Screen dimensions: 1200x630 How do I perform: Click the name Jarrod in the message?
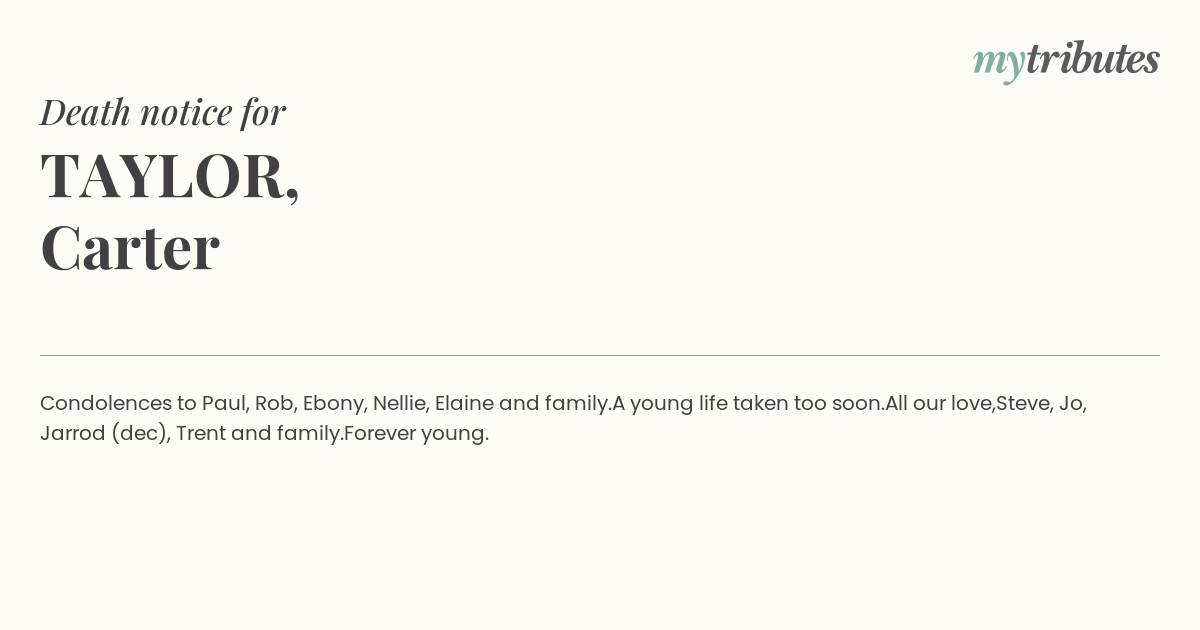pyautogui.click(x=72, y=433)
